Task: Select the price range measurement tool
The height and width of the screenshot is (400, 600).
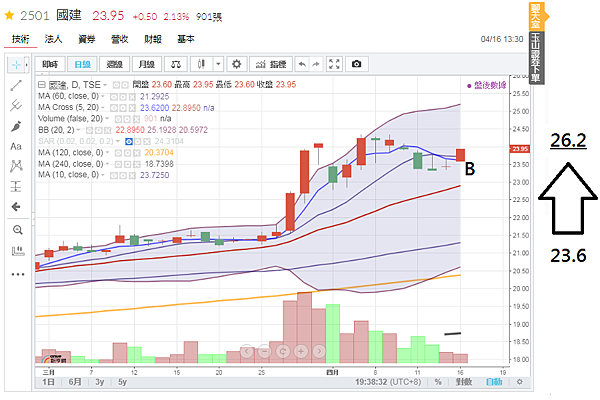Action: coord(16,186)
